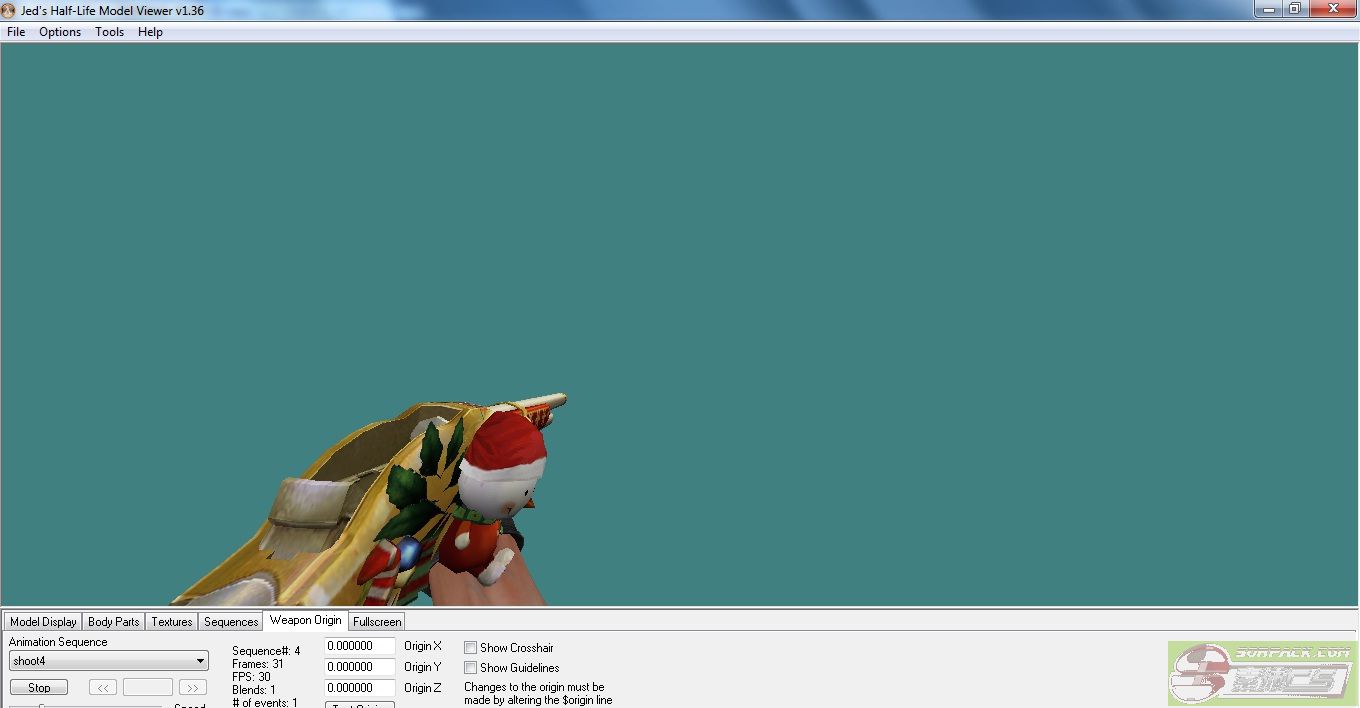Click the Half-Life Model Viewer title bar icon
Viewport: 1360px width, 708px height.
[x=9, y=10]
